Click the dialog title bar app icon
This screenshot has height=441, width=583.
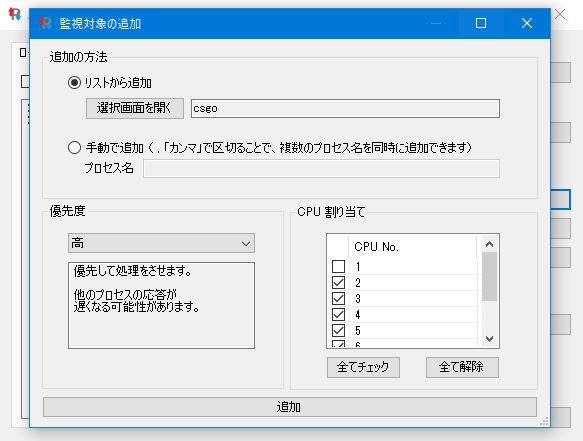(45, 23)
